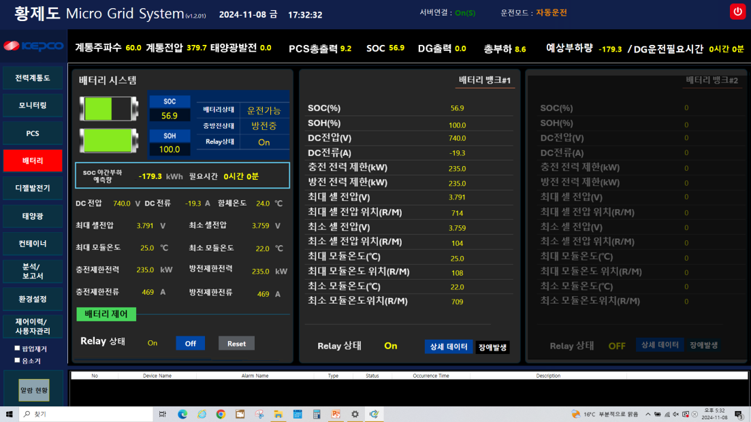
Task: Open the settings gear in the taskbar
Action: [x=354, y=414]
